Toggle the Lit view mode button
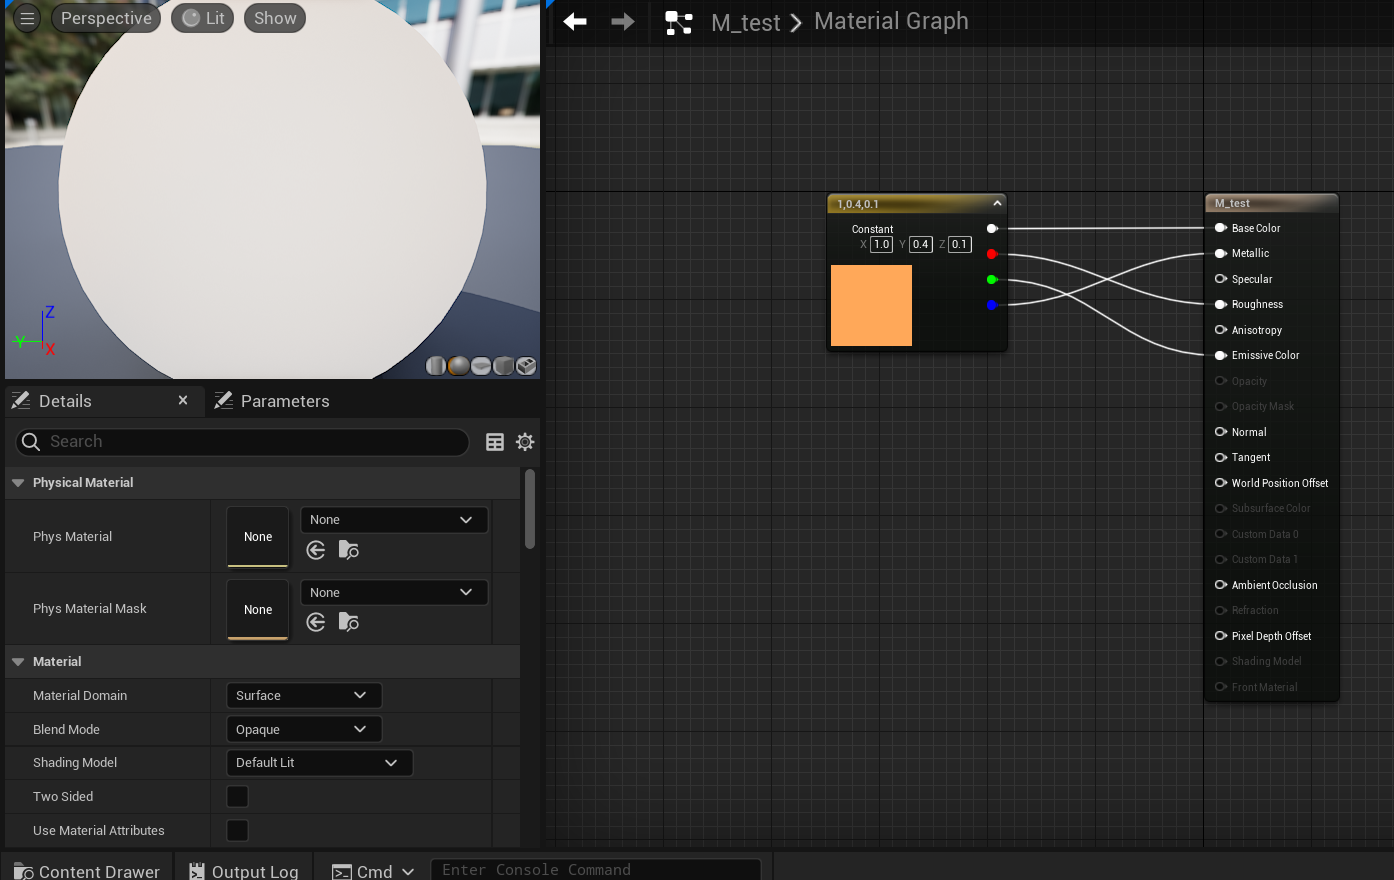 click(x=203, y=18)
